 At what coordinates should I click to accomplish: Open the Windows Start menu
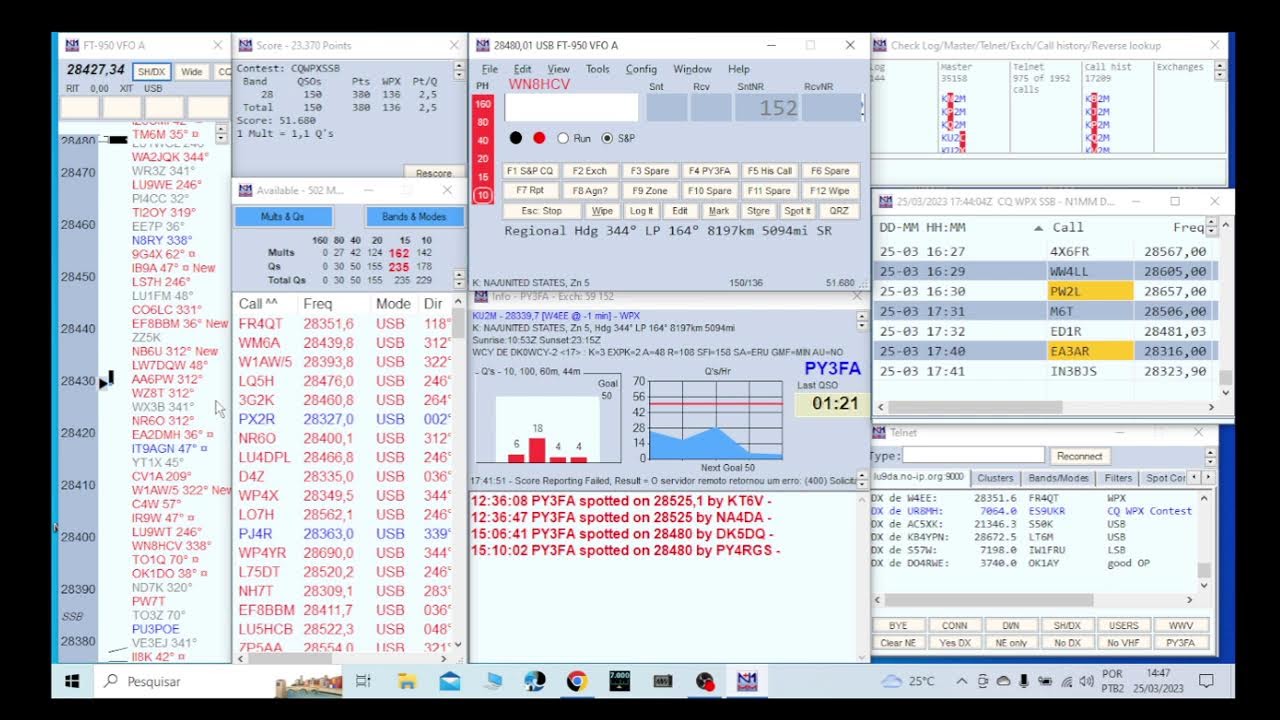[72, 681]
